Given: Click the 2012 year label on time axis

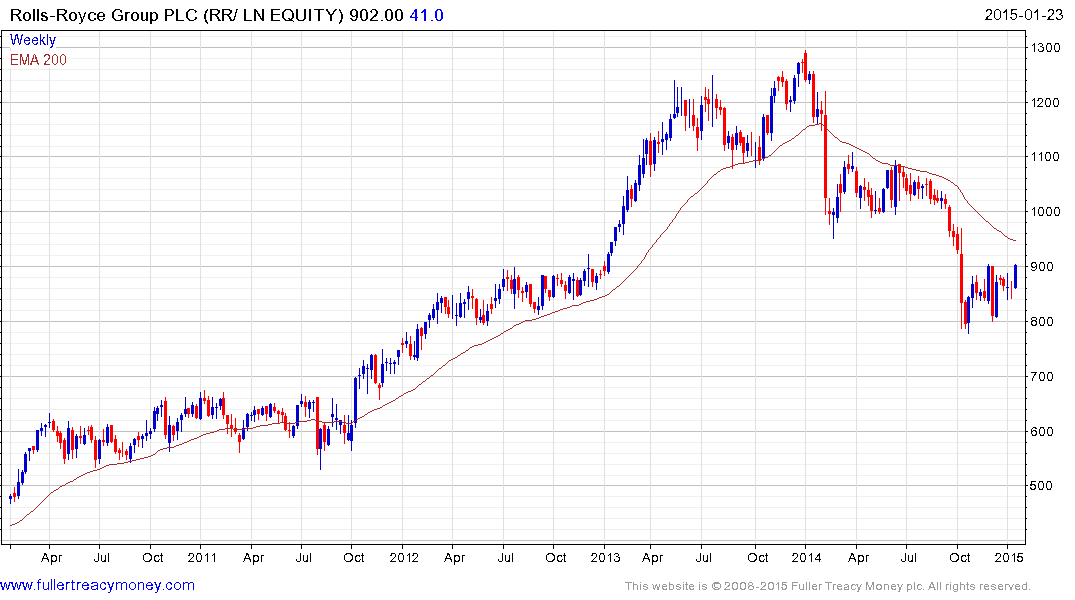Looking at the screenshot, I should coord(404,557).
